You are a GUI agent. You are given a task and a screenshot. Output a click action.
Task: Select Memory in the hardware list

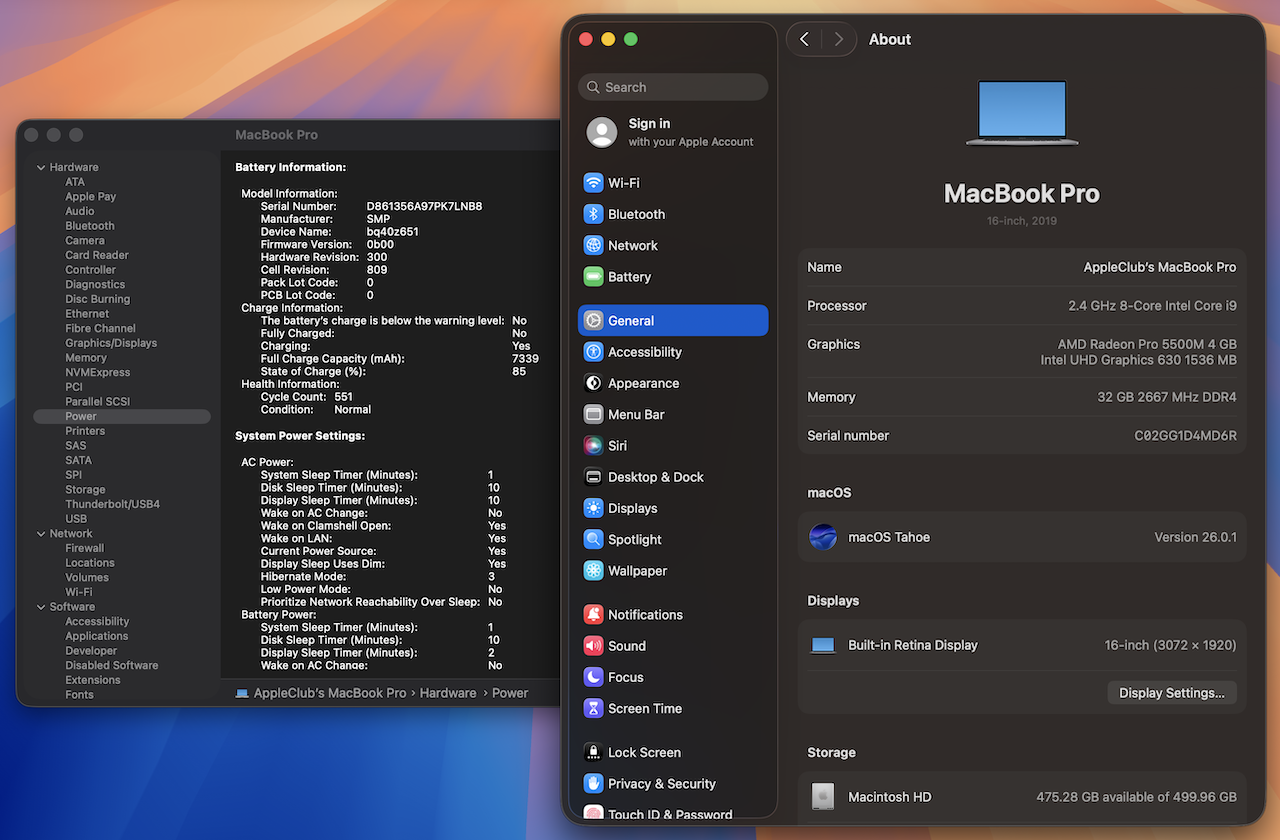pos(86,358)
